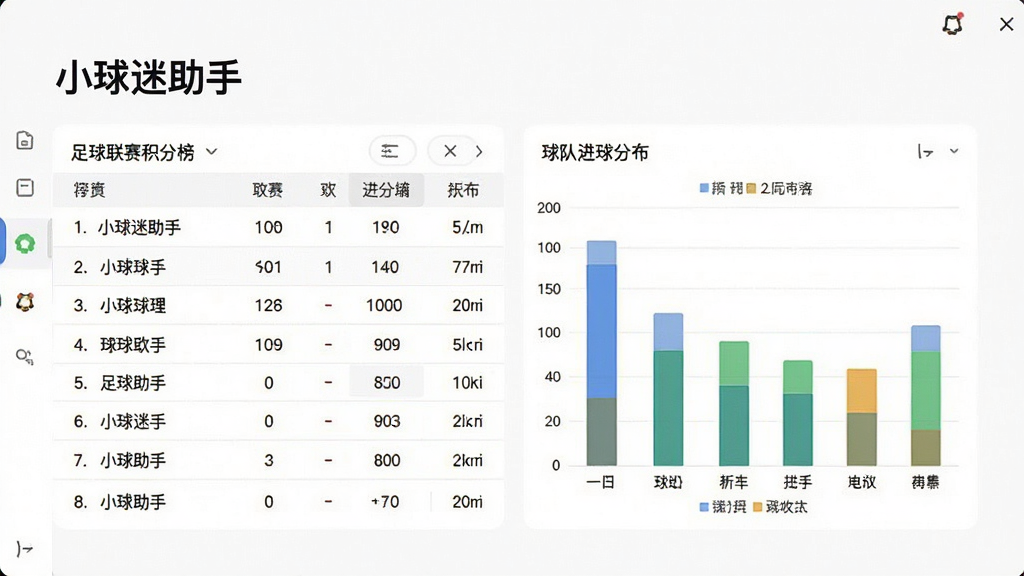Select row 3. 小球球理
The height and width of the screenshot is (576, 1024).
click(x=278, y=305)
